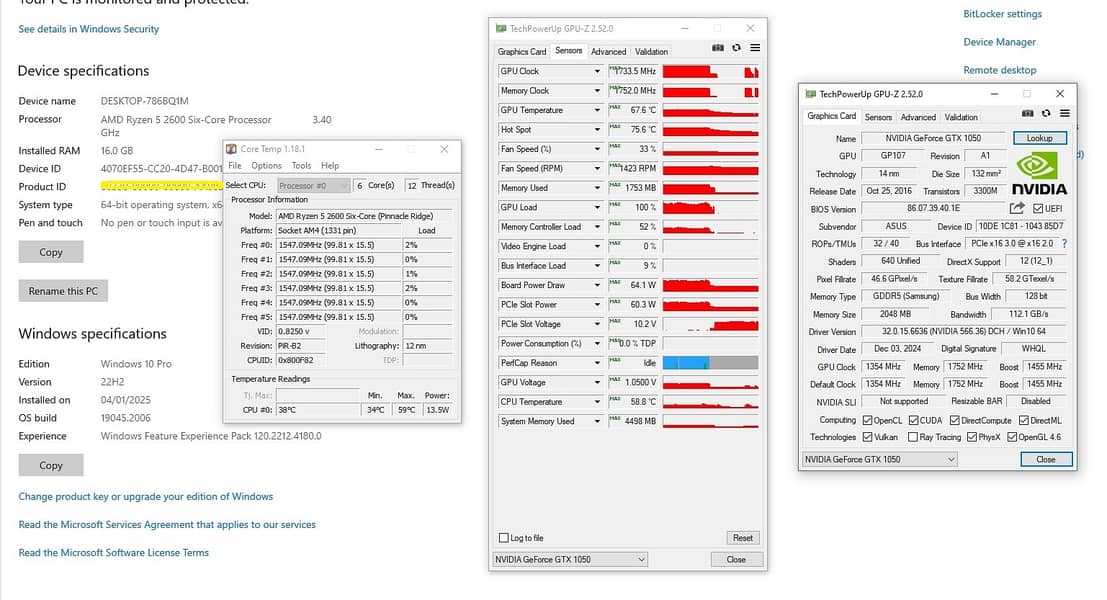The image size is (1107, 600).
Task: Expand the GPU Temperature sensor dropdown
Action: click(598, 110)
